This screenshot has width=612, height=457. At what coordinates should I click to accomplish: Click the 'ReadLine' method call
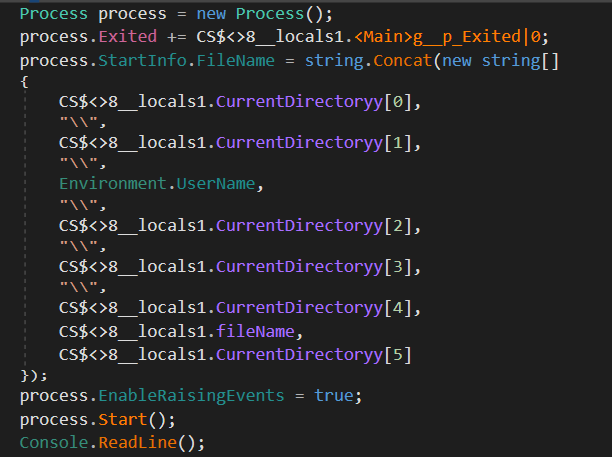(x=137, y=443)
